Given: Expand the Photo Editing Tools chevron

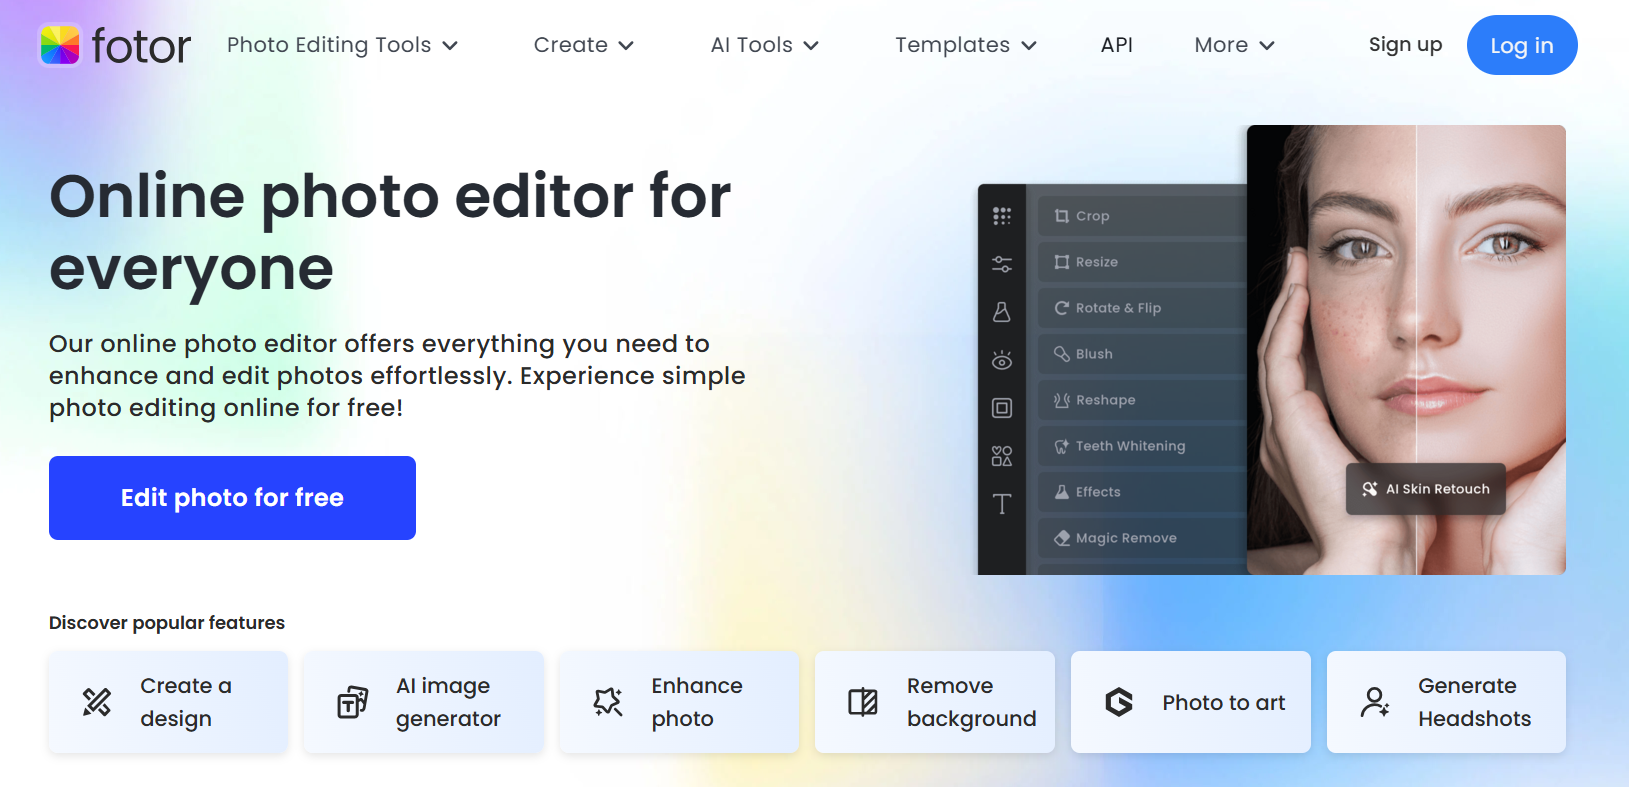Looking at the screenshot, I should (450, 46).
